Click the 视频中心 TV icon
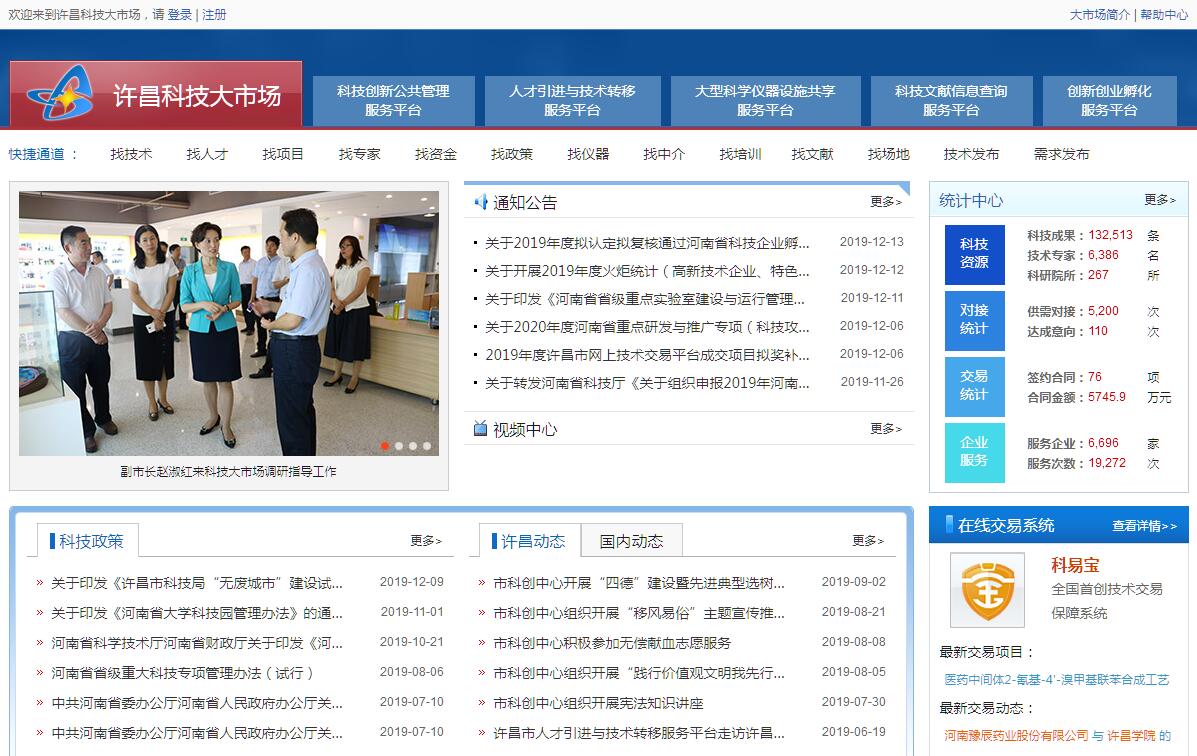Viewport: 1197px width, 756px height. [481, 429]
